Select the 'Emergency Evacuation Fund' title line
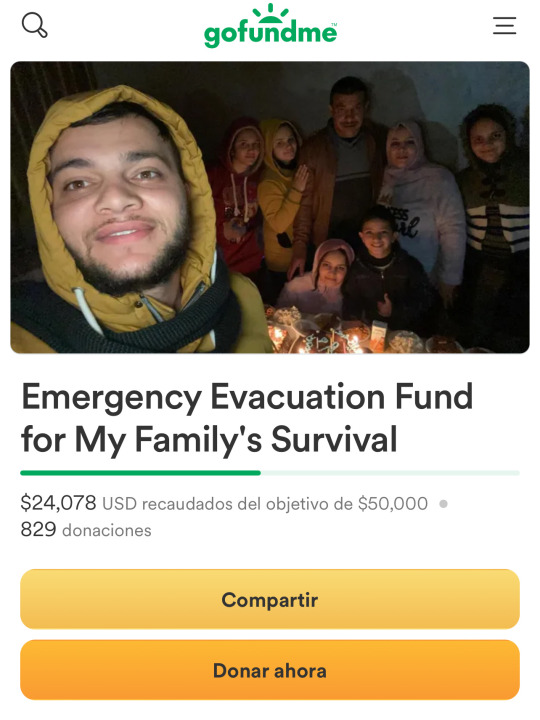 pos(247,397)
